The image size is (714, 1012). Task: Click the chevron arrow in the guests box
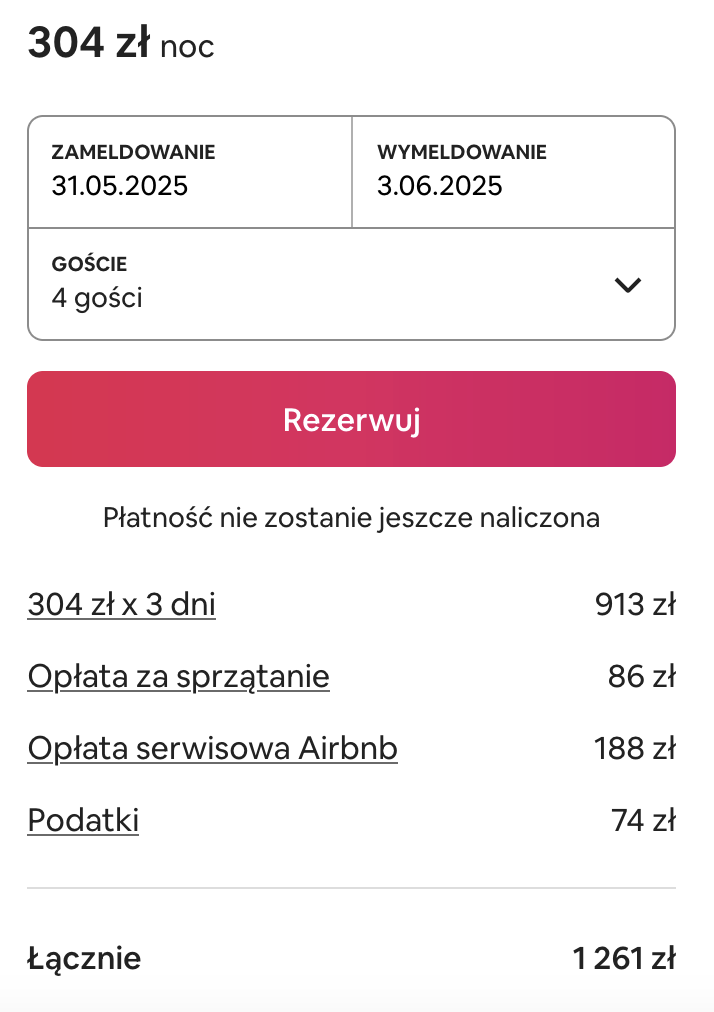click(x=627, y=285)
